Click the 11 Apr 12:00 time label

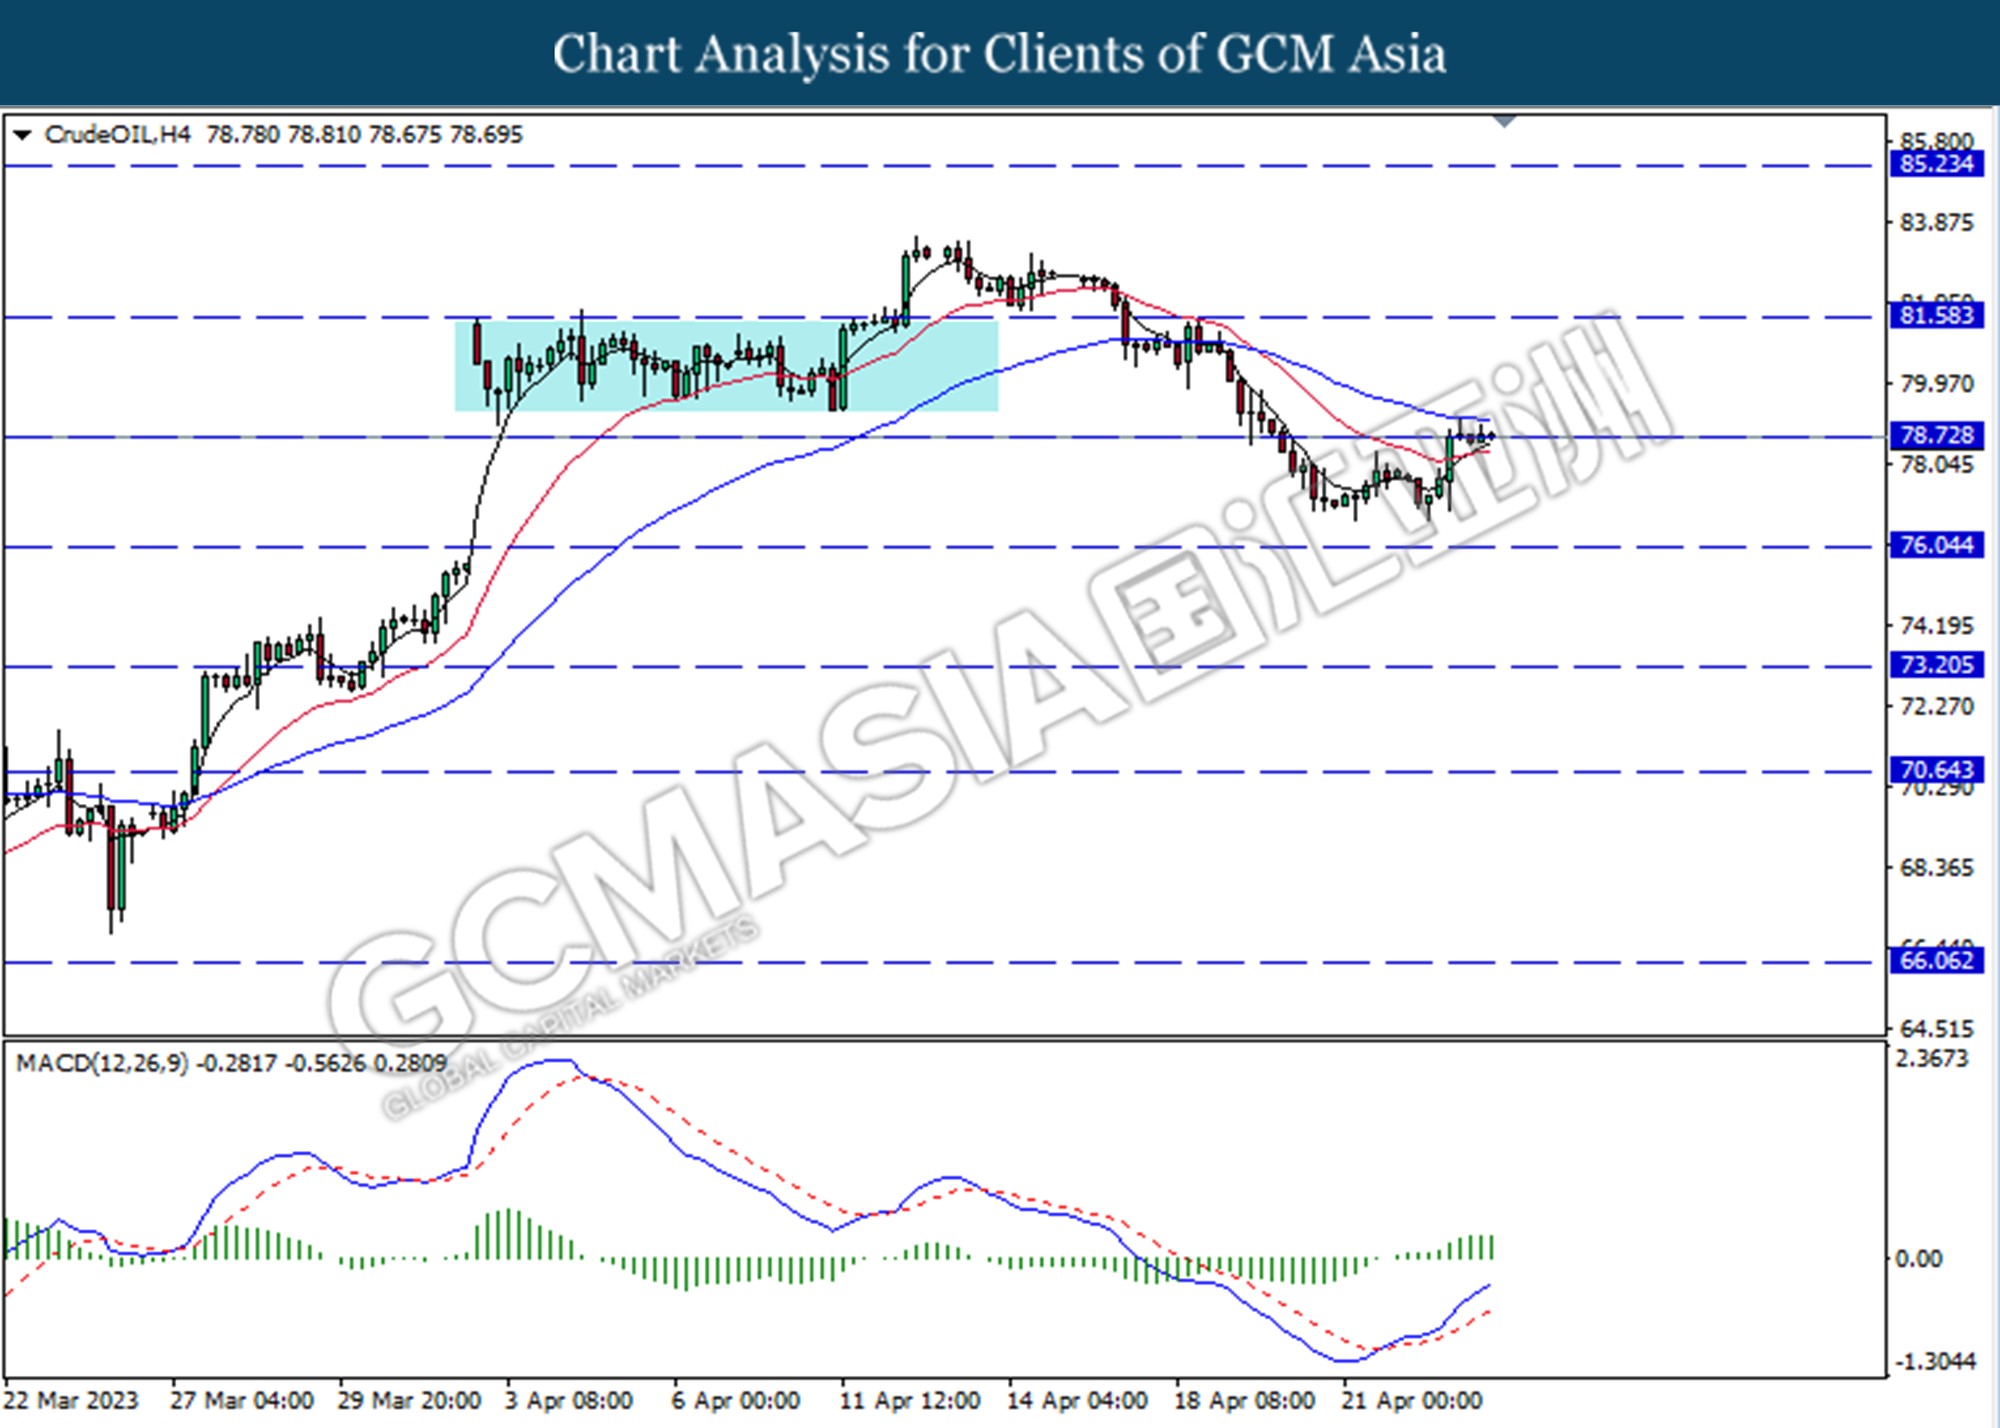(x=910, y=1400)
